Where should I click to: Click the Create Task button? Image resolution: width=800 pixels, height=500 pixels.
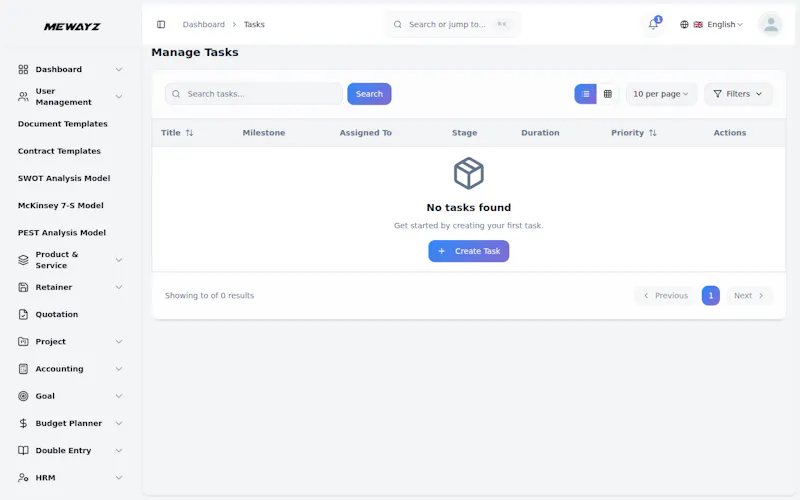pyautogui.click(x=468, y=251)
